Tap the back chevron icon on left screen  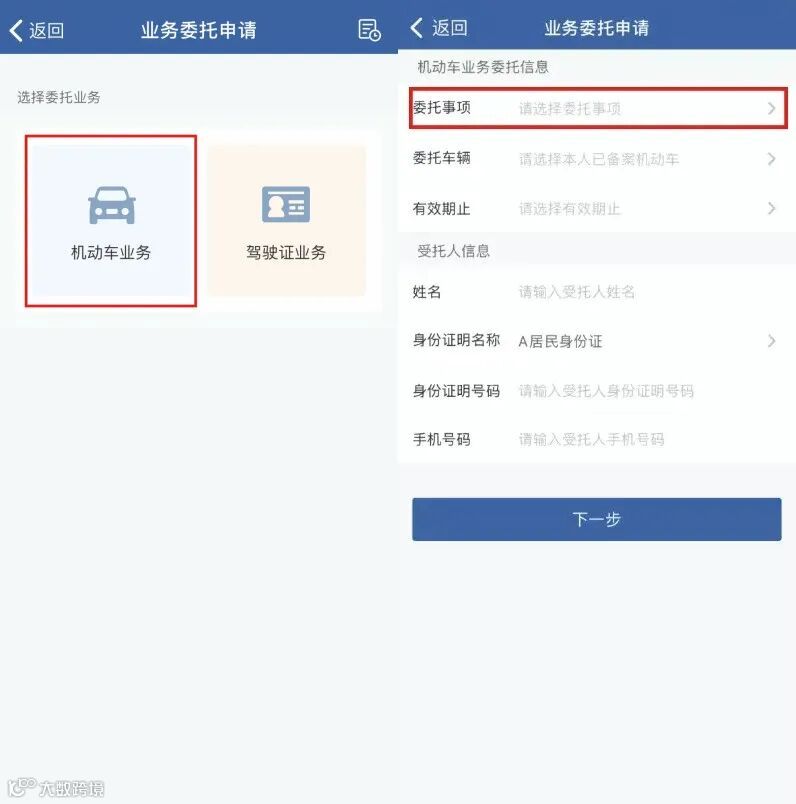click(16, 30)
